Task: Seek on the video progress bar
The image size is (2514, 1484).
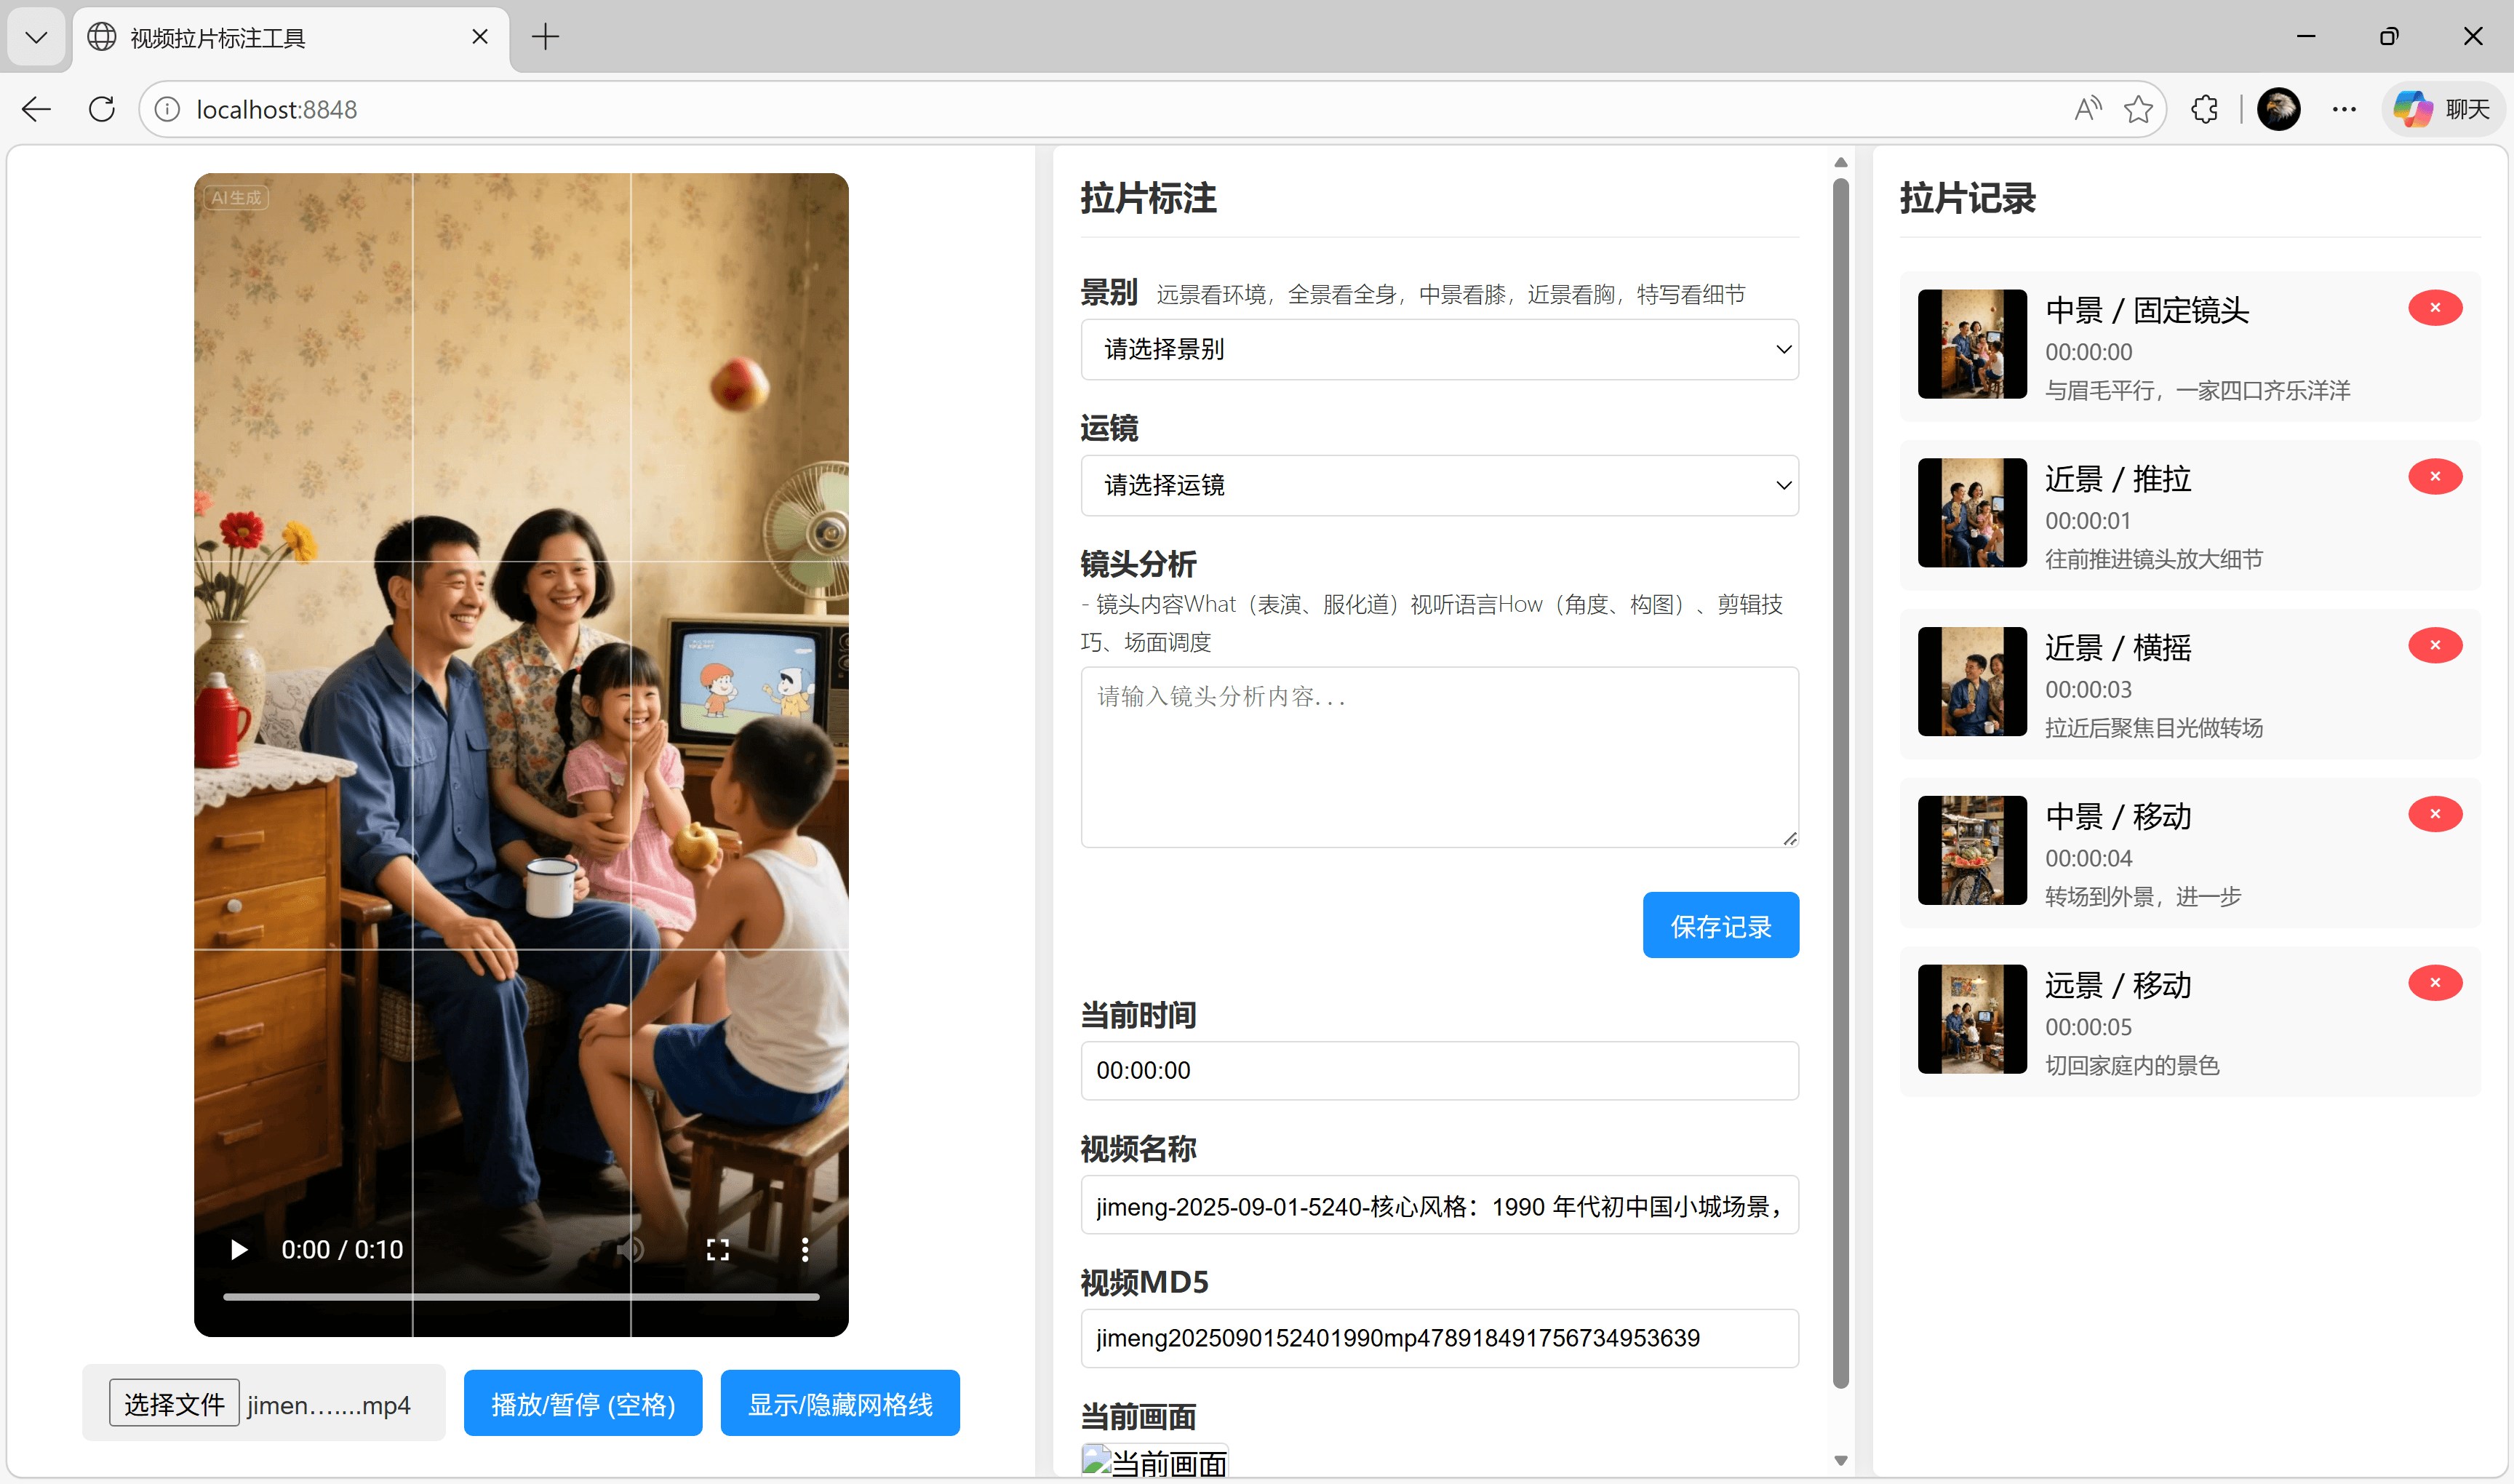Action: tap(521, 1297)
